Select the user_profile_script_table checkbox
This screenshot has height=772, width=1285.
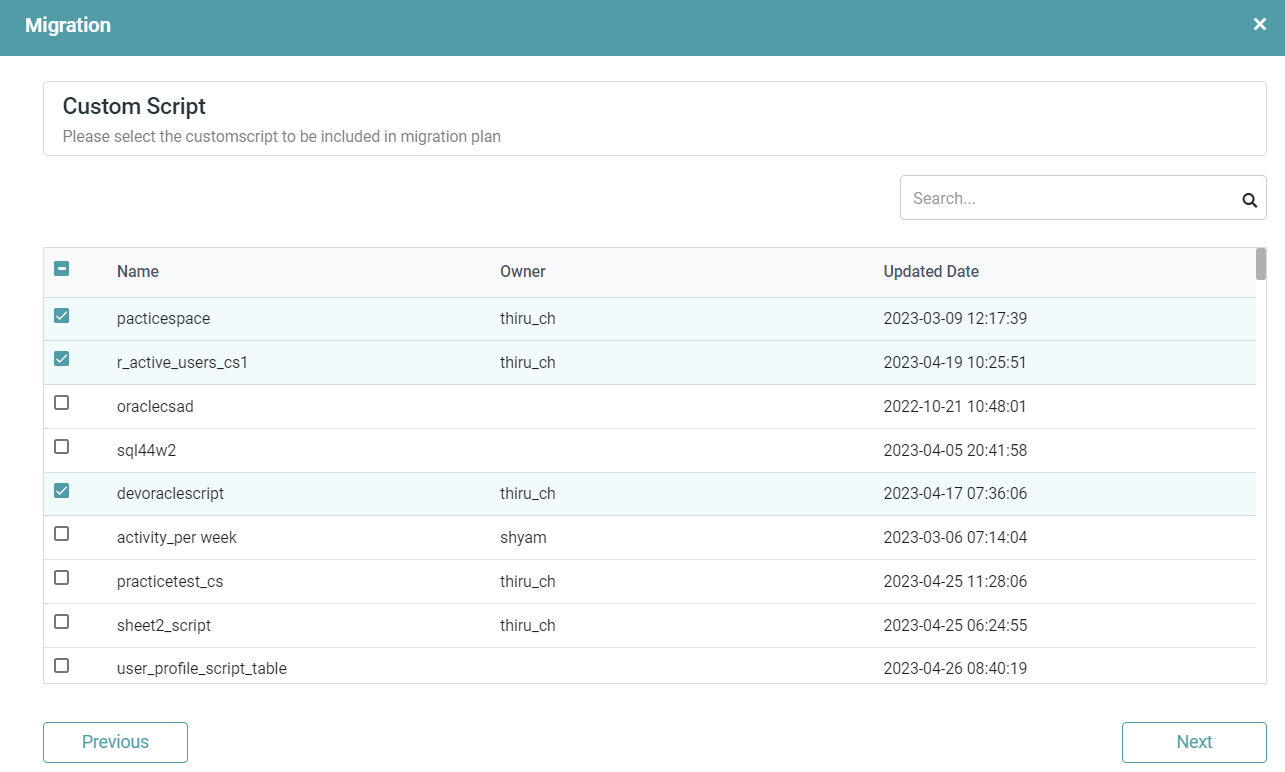61,665
